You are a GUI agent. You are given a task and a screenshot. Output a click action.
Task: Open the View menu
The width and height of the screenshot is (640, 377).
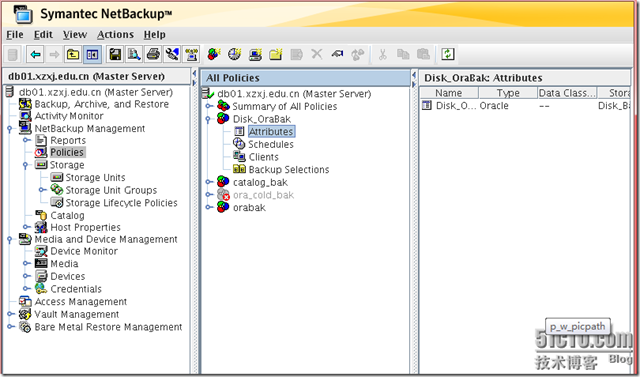tap(75, 35)
